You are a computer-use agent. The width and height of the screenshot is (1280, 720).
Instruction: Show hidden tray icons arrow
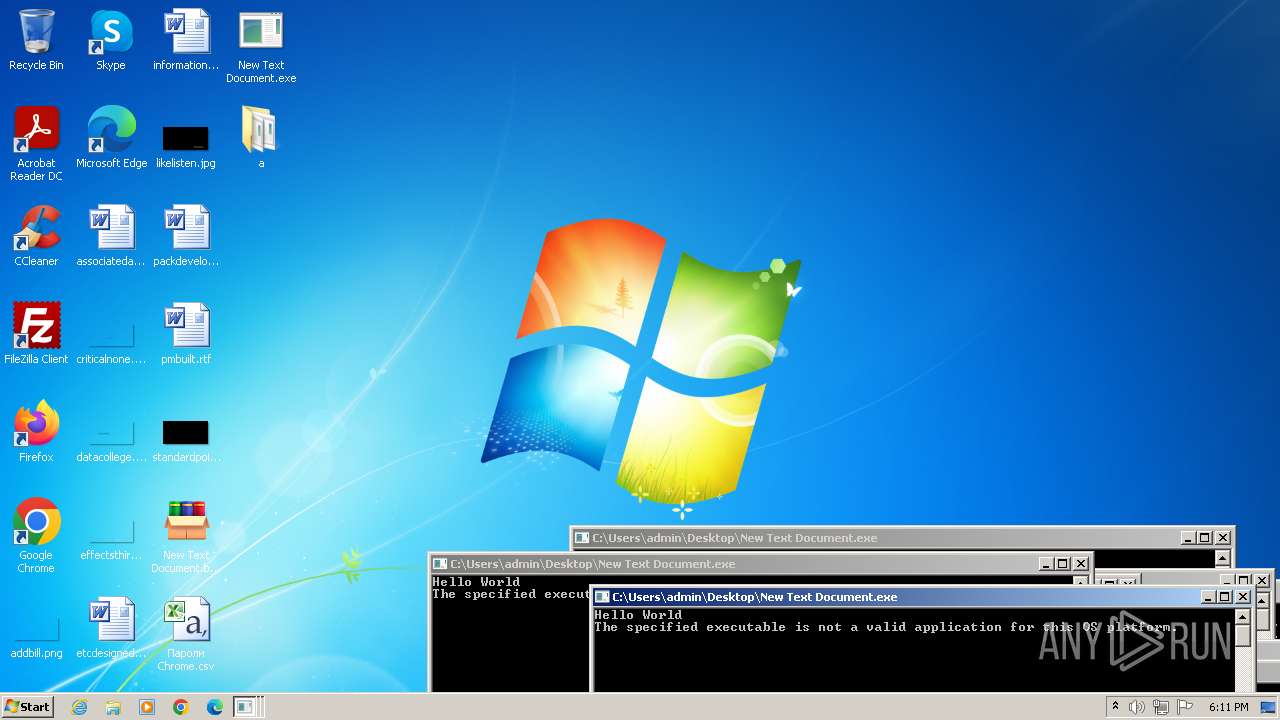coord(1115,707)
